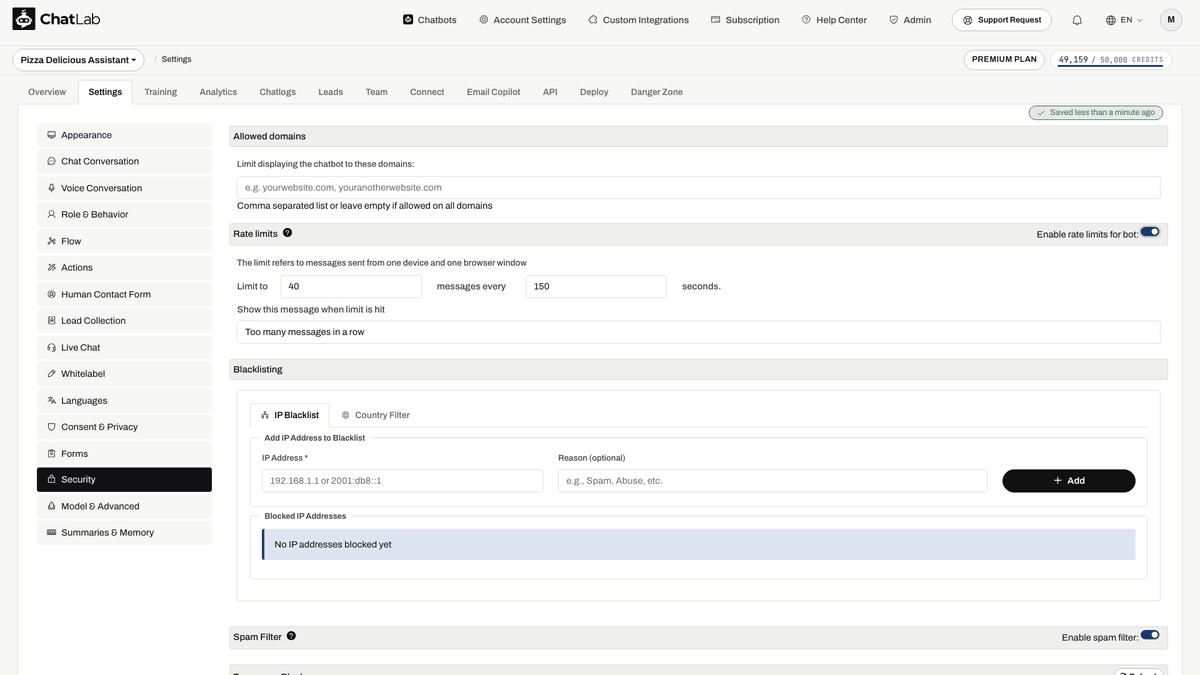Image resolution: width=1200 pixels, height=675 pixels.
Task: Click the Languages translate icon
Action: click(51, 400)
